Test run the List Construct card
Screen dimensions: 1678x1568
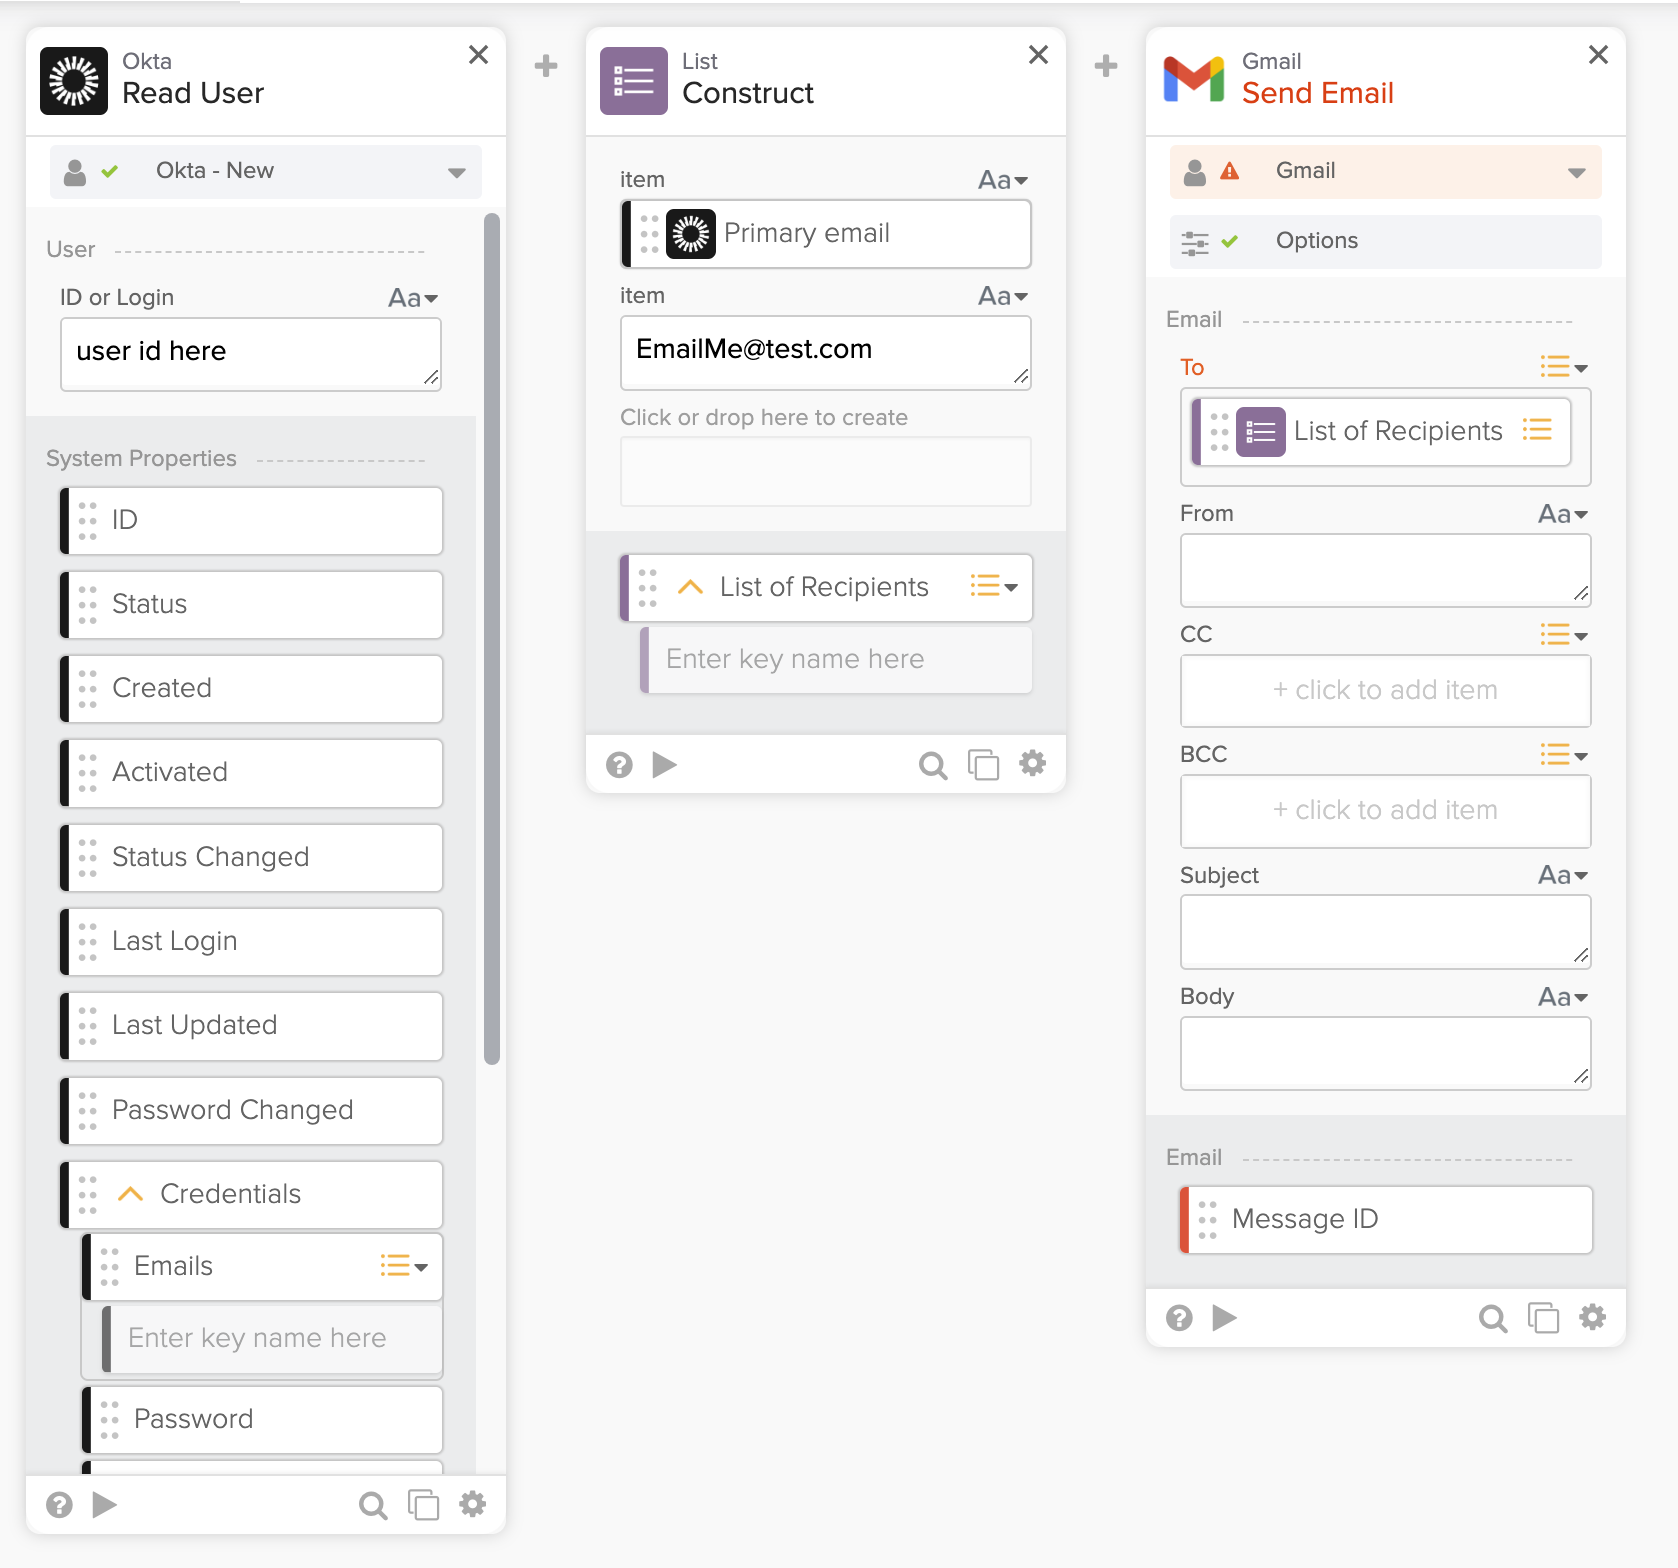(665, 764)
